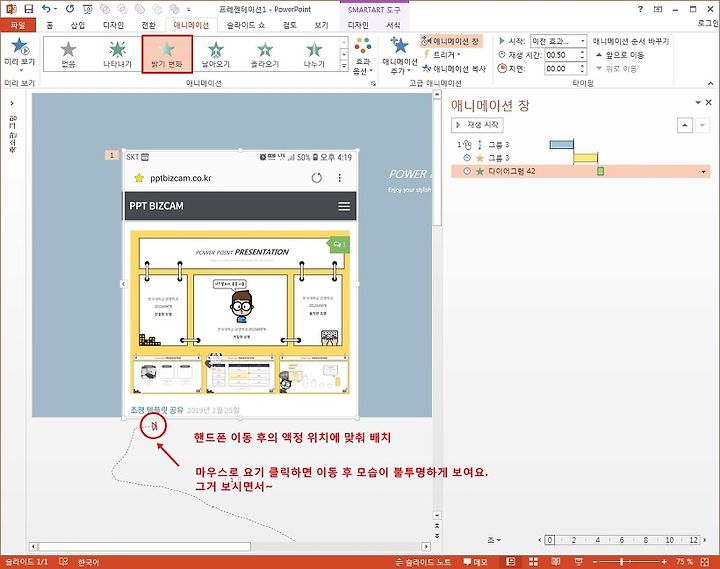This screenshot has width=720, height=569.
Task: Click the 재생 시작 play button
Action: [478, 125]
